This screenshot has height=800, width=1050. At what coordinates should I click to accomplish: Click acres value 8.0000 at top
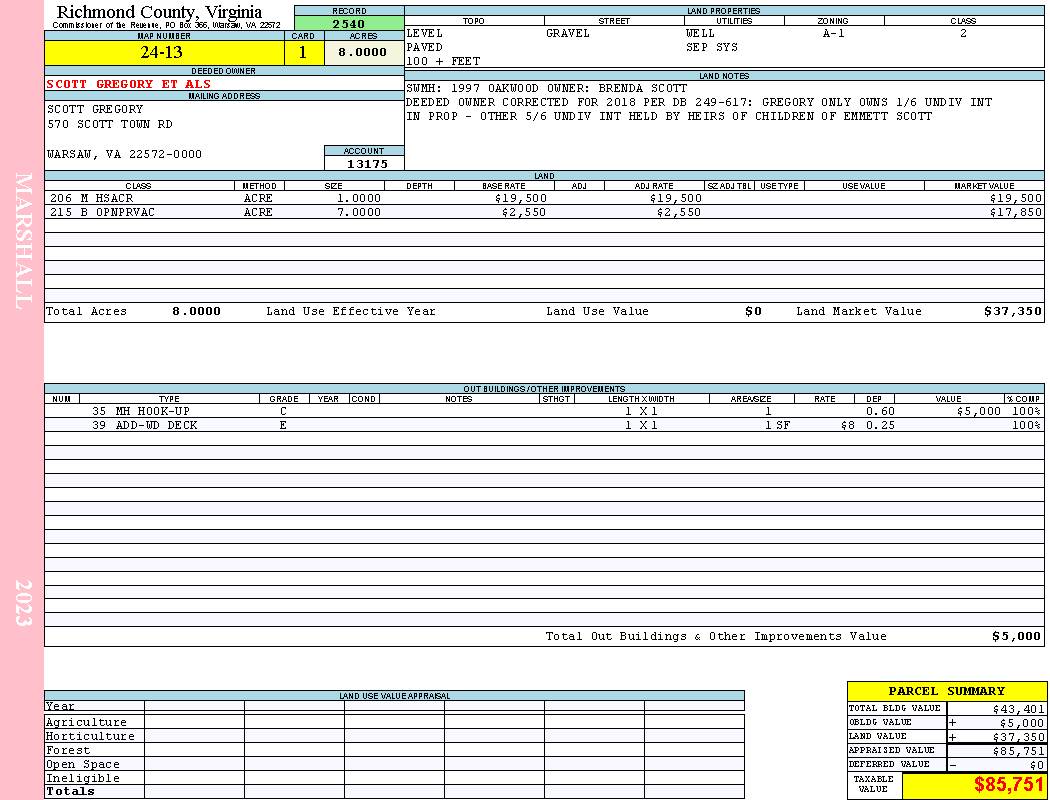[364, 52]
